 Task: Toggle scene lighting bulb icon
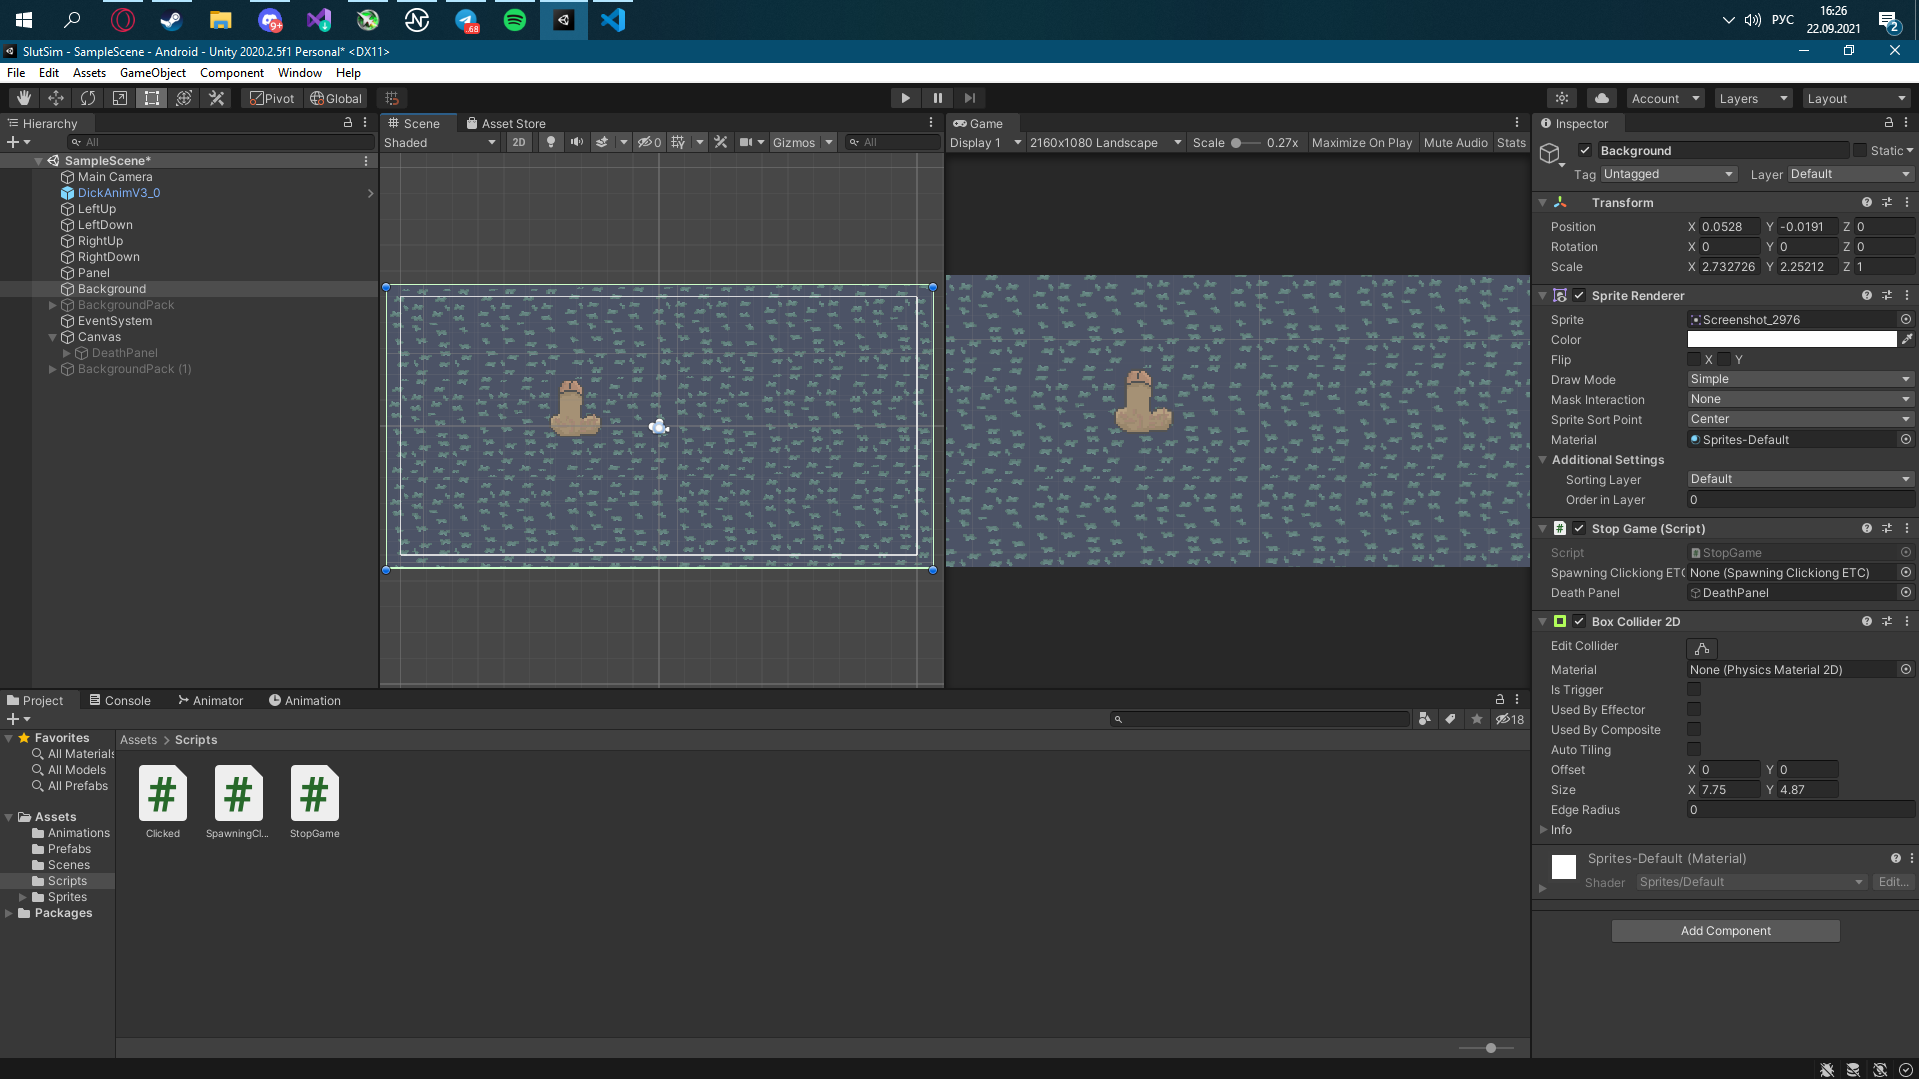[x=551, y=142]
